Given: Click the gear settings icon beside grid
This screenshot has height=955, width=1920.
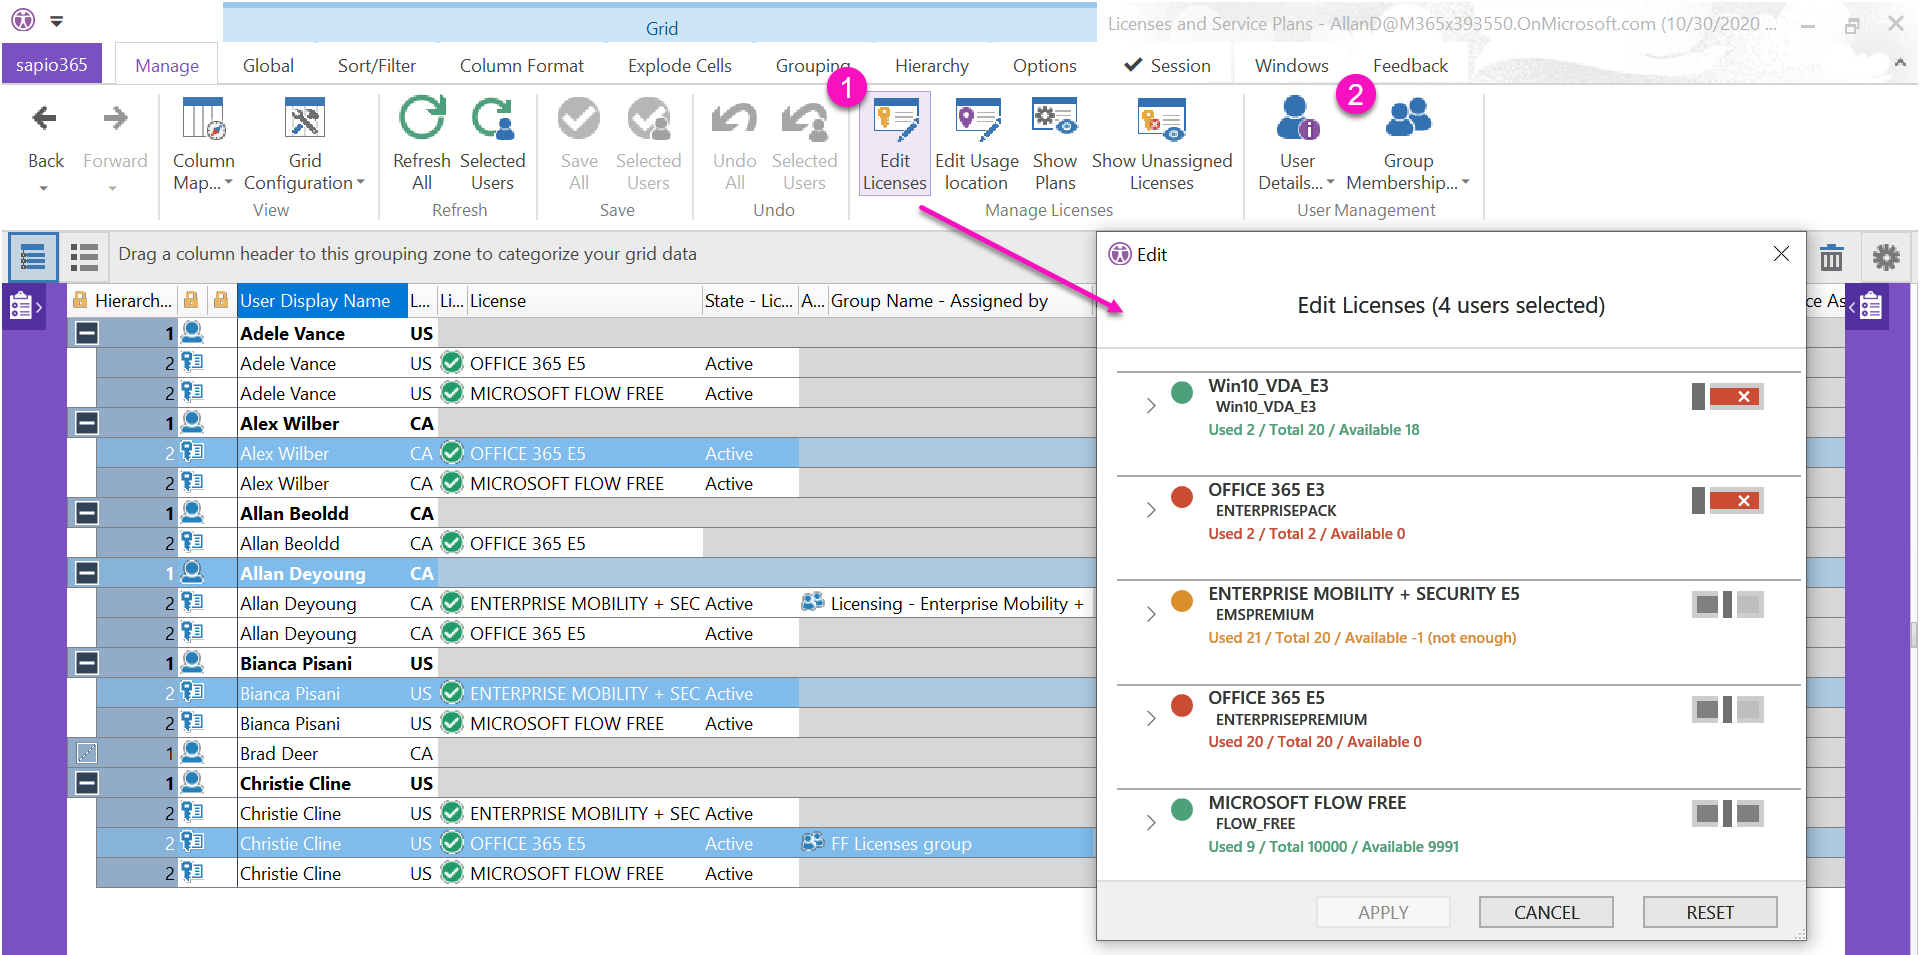Looking at the screenshot, I should coord(1885,258).
